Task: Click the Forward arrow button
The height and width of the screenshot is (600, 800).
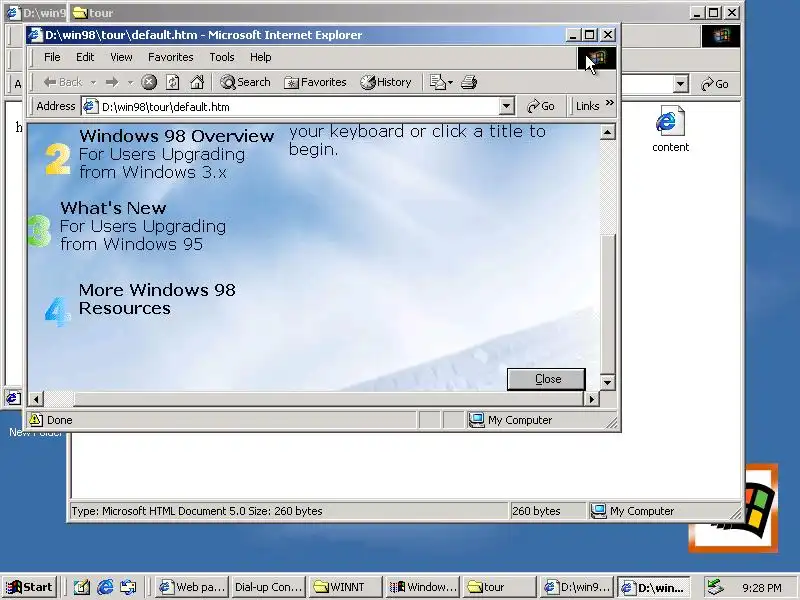Action: (112, 82)
